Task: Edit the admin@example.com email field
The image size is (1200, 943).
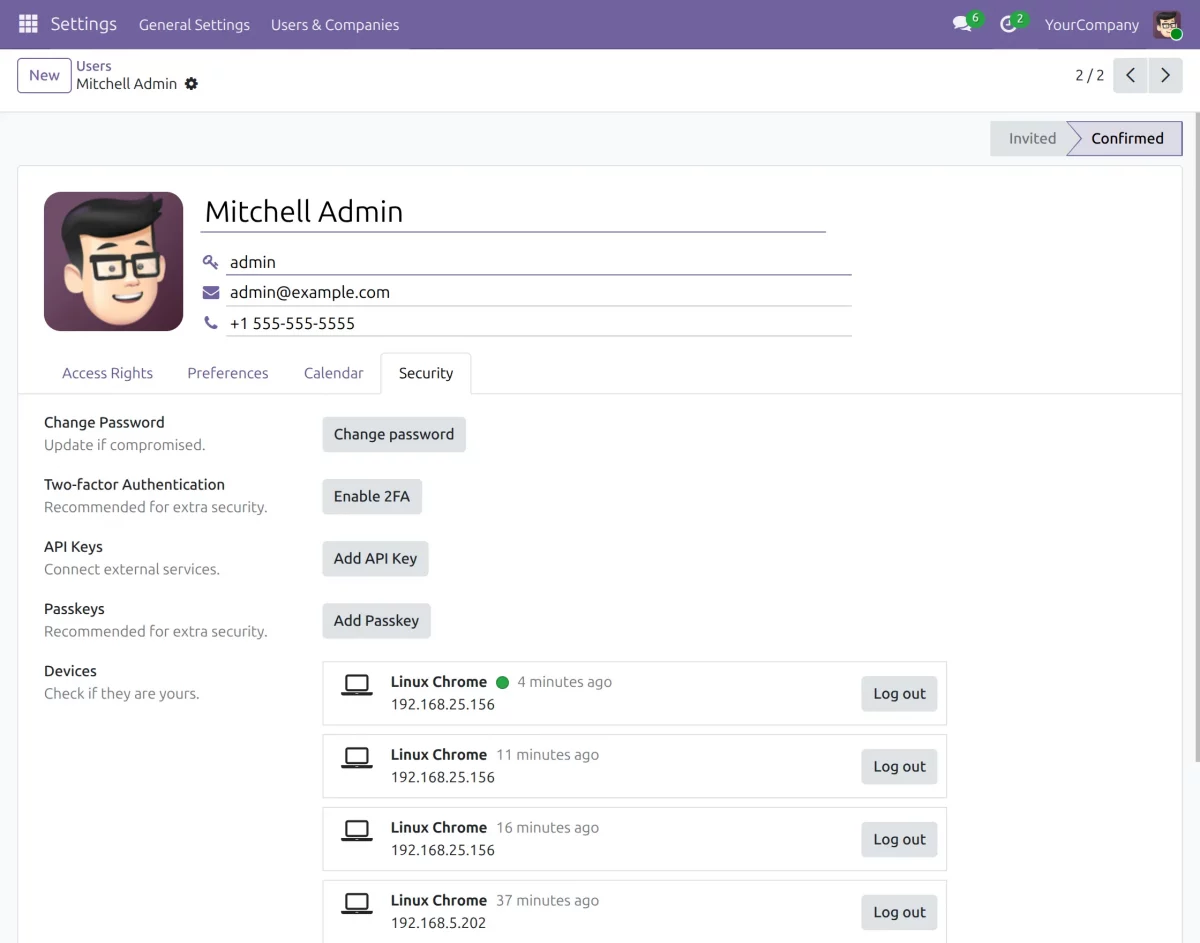Action: tap(539, 292)
